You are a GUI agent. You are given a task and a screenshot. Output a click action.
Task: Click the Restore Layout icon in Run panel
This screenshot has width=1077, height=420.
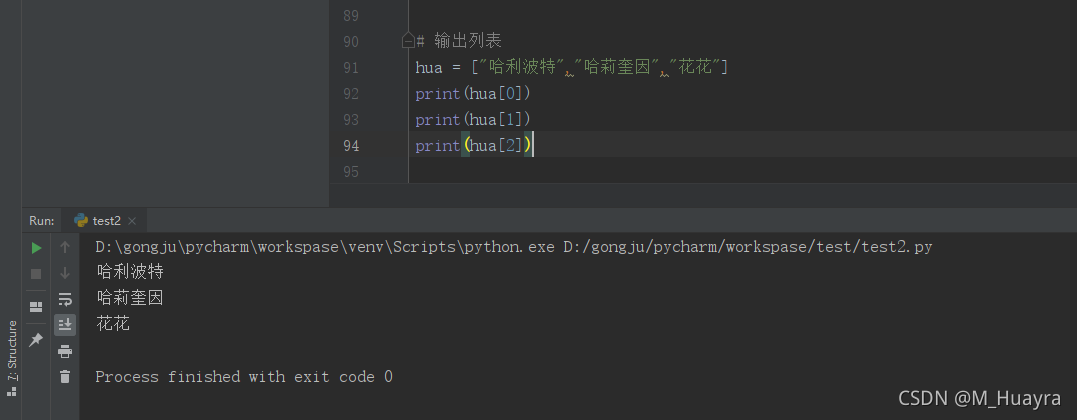(x=36, y=307)
